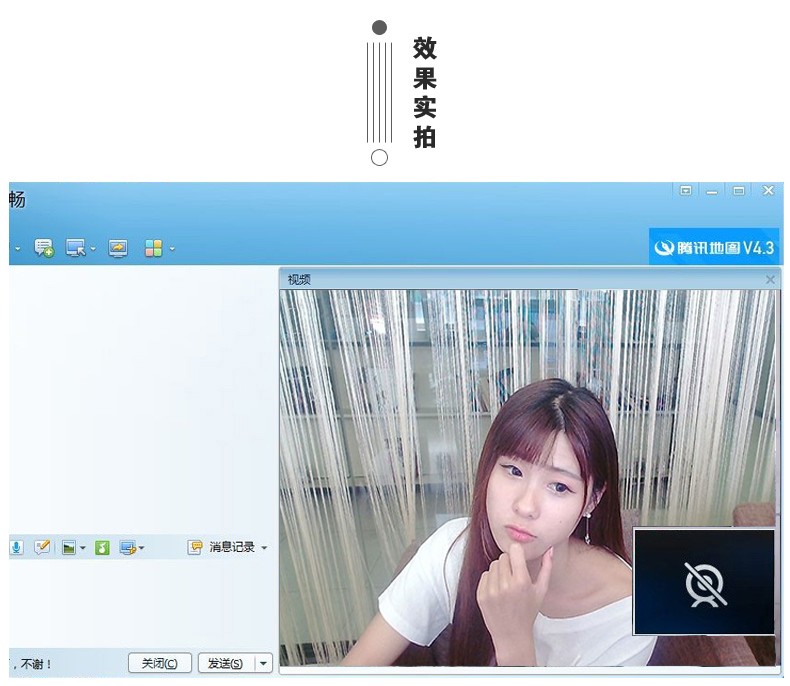Maximize the chat window
The height and width of the screenshot is (686, 790).
click(x=739, y=190)
